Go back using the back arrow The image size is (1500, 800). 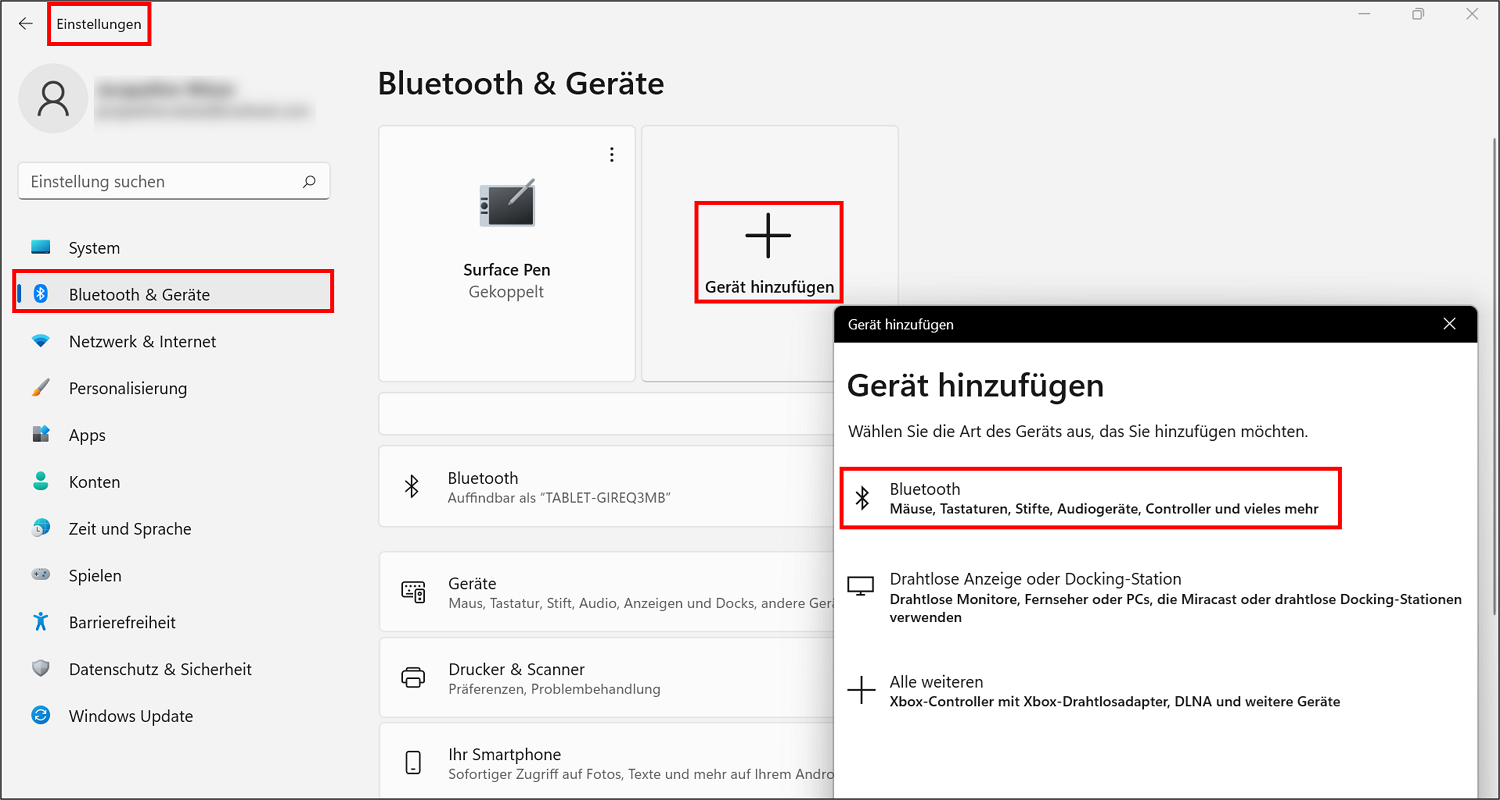25,24
